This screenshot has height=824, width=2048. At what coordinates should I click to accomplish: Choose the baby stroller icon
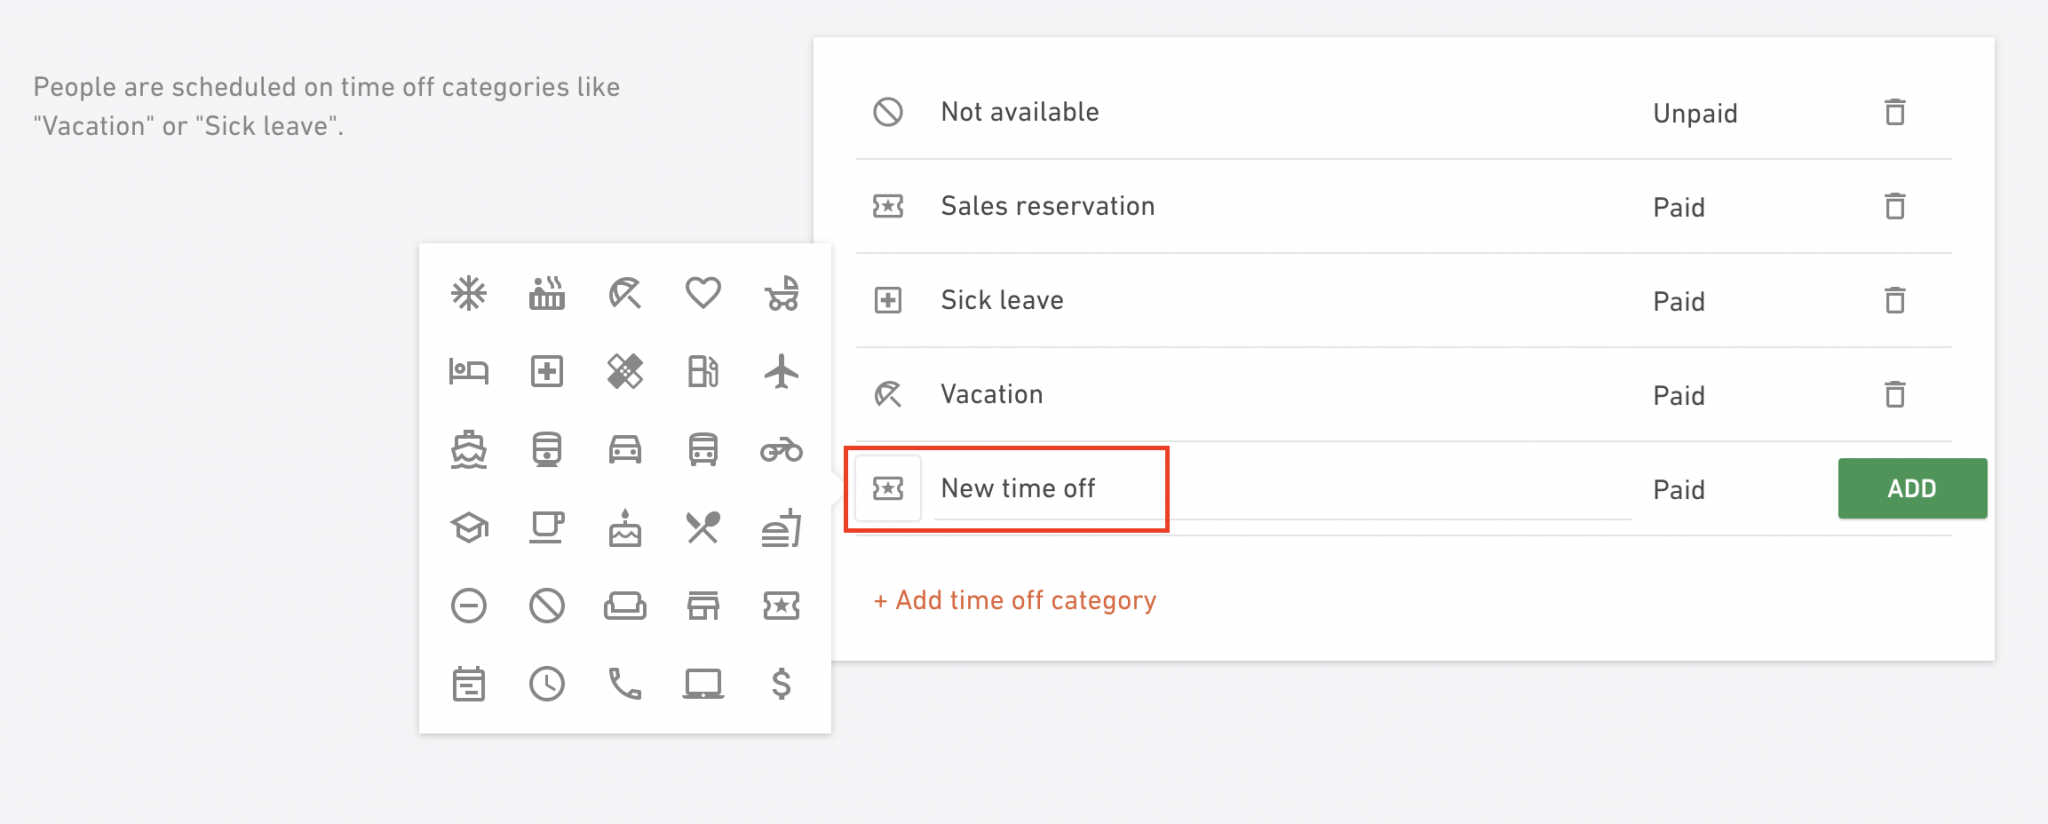click(x=781, y=293)
